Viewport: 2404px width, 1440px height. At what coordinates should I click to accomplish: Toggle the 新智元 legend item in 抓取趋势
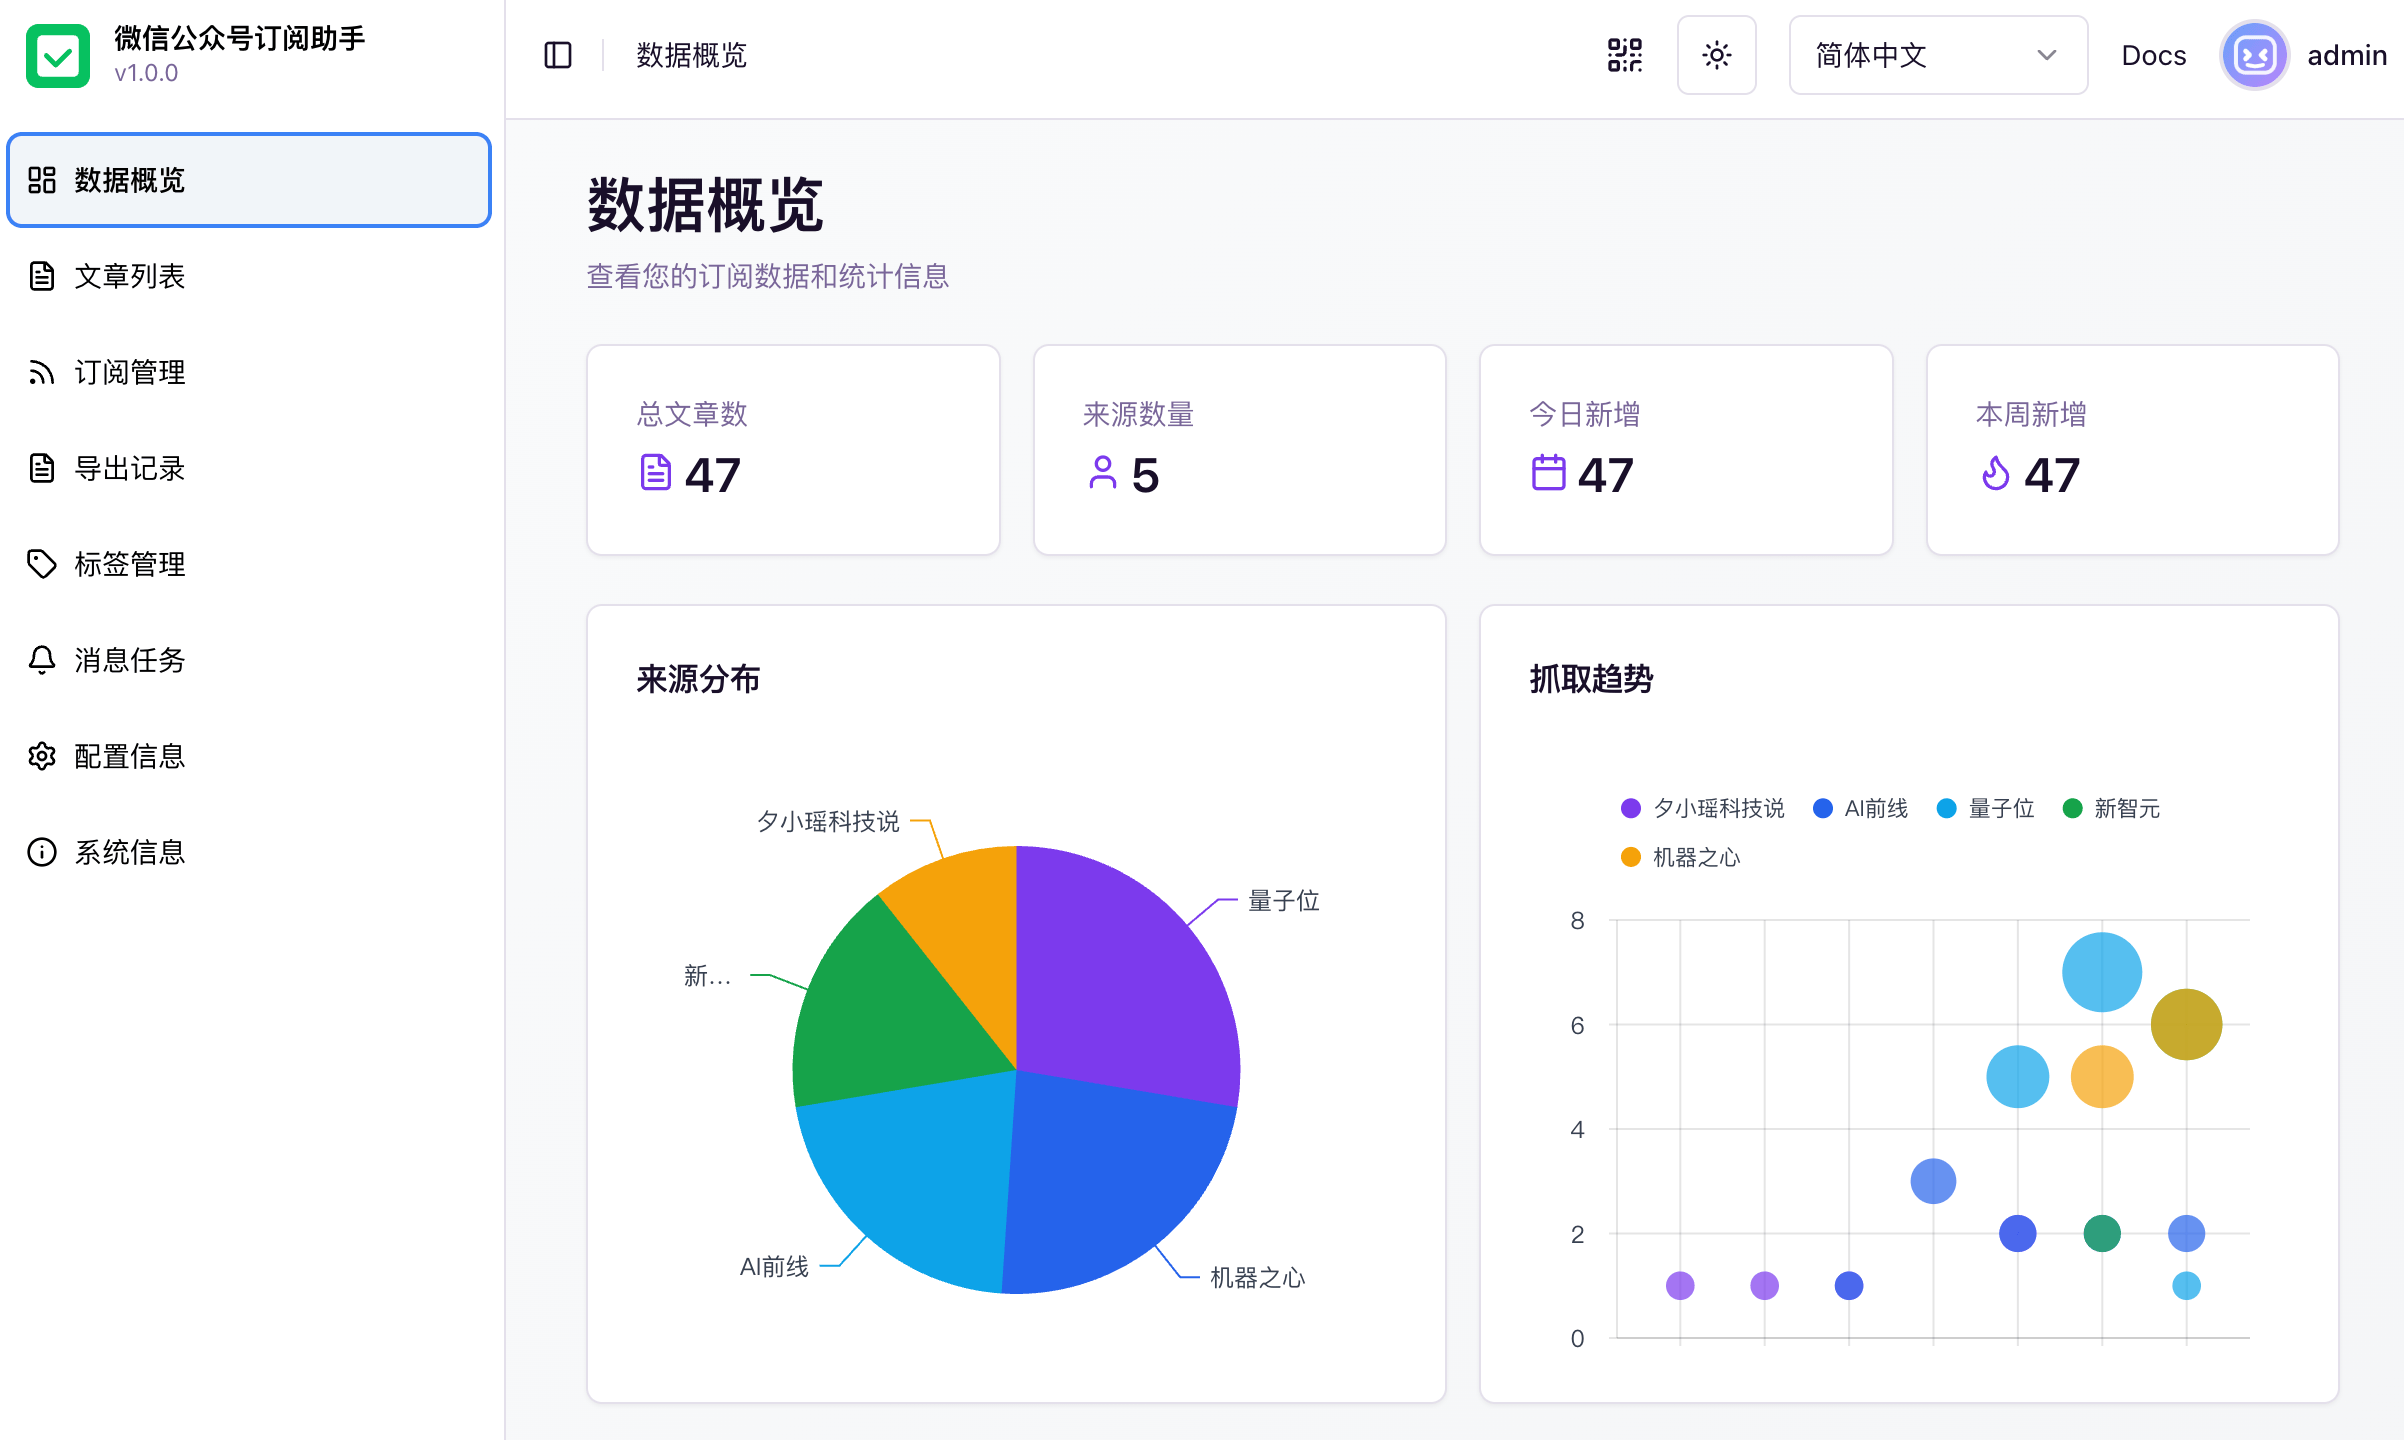[2110, 809]
